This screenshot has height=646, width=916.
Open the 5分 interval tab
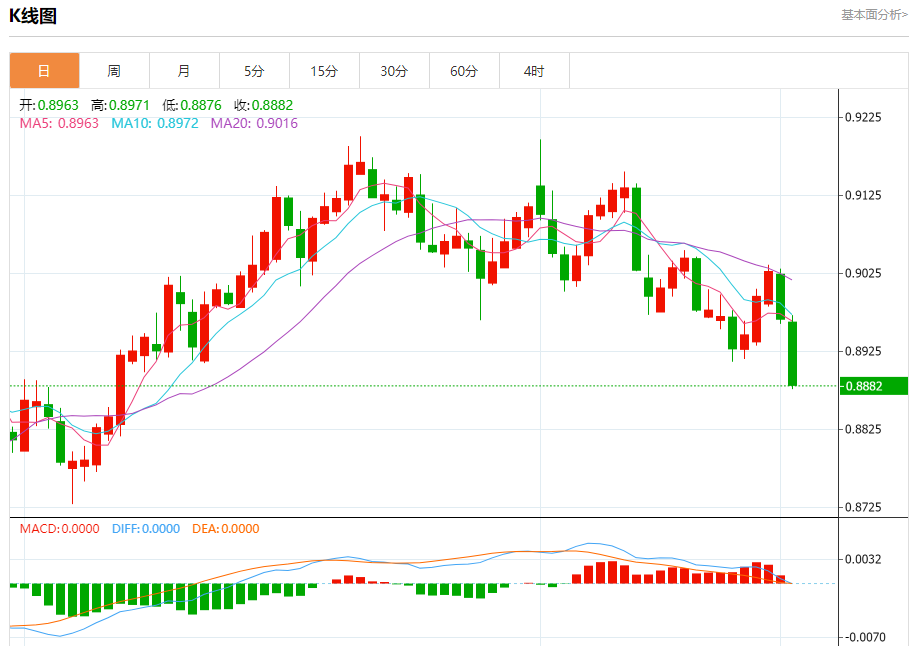tap(255, 71)
